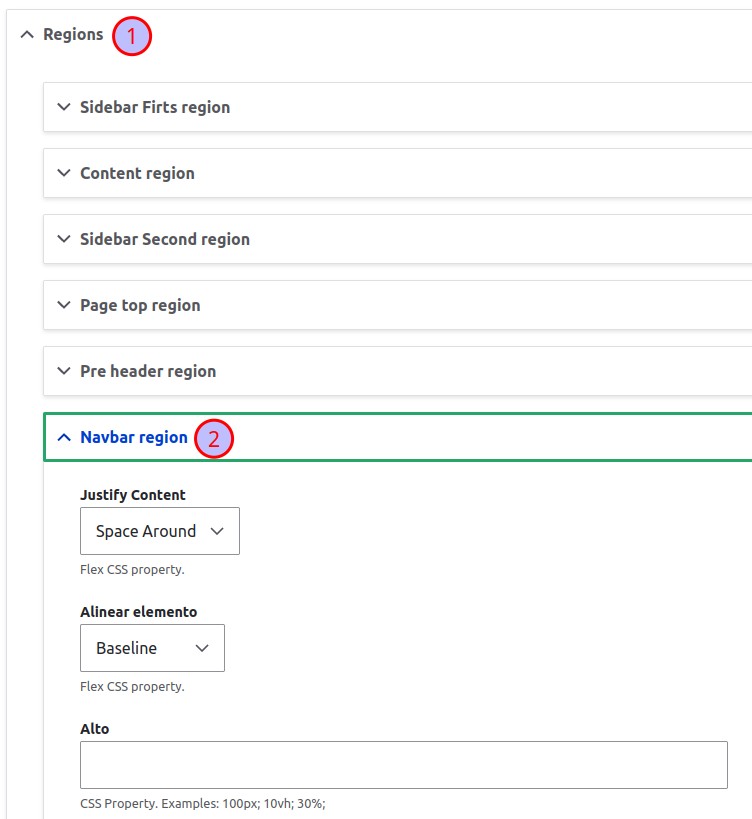Expand the Content region label
The width and height of the screenshot is (752, 819).
tap(137, 173)
